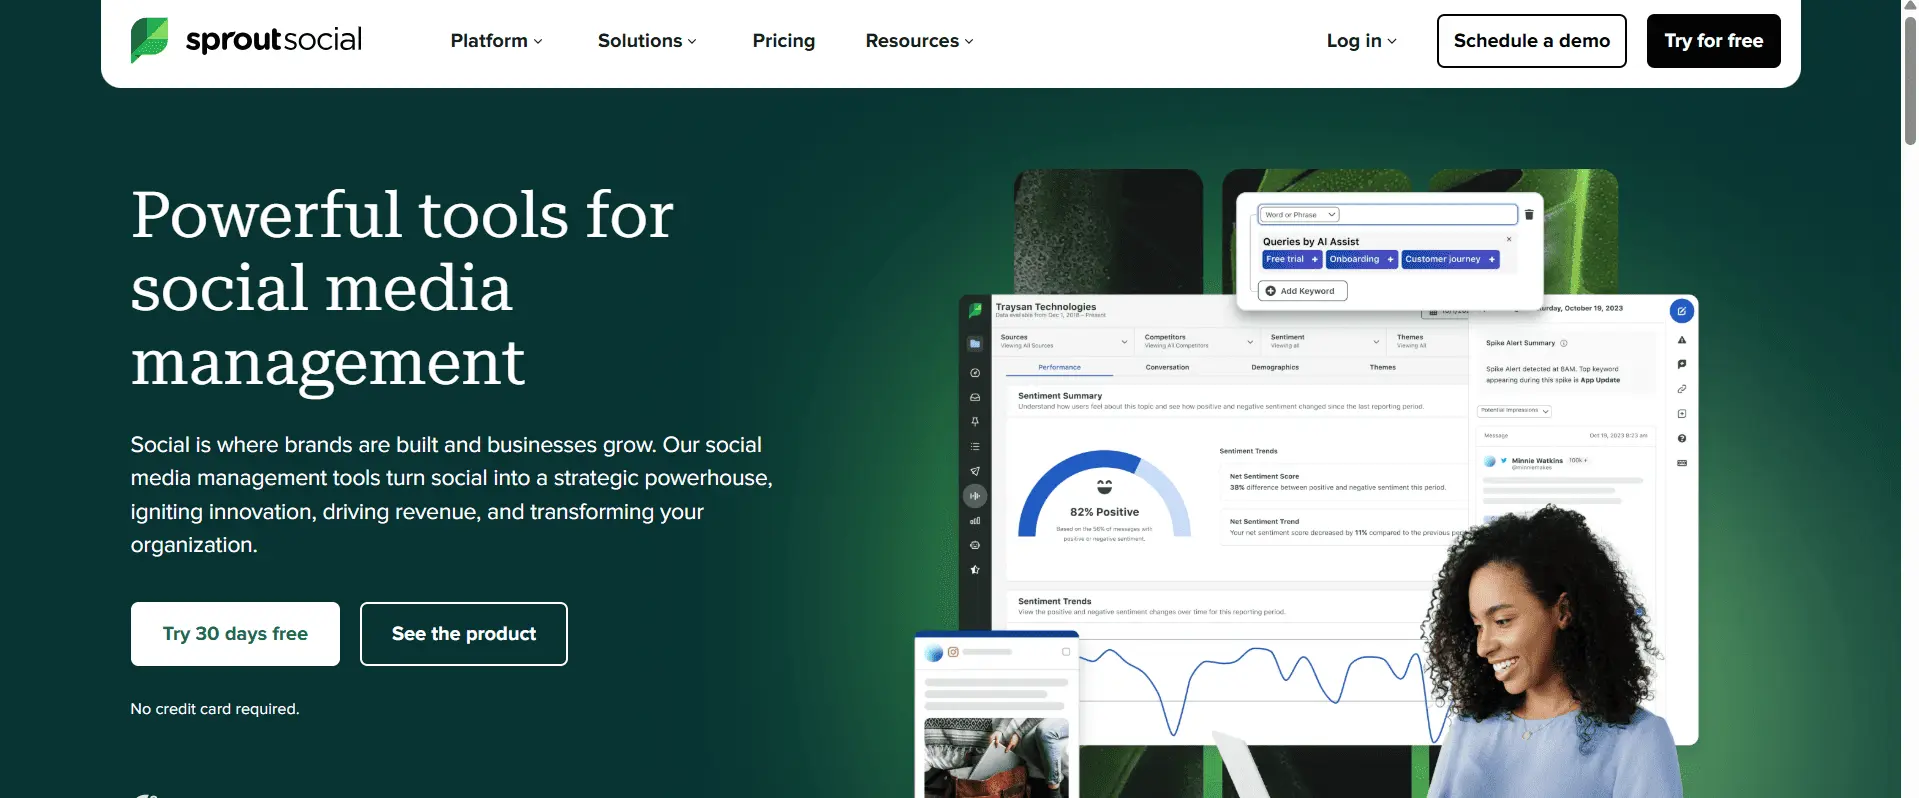Click the Sprout Social leaf logo
The image size is (1919, 798).
150,40
